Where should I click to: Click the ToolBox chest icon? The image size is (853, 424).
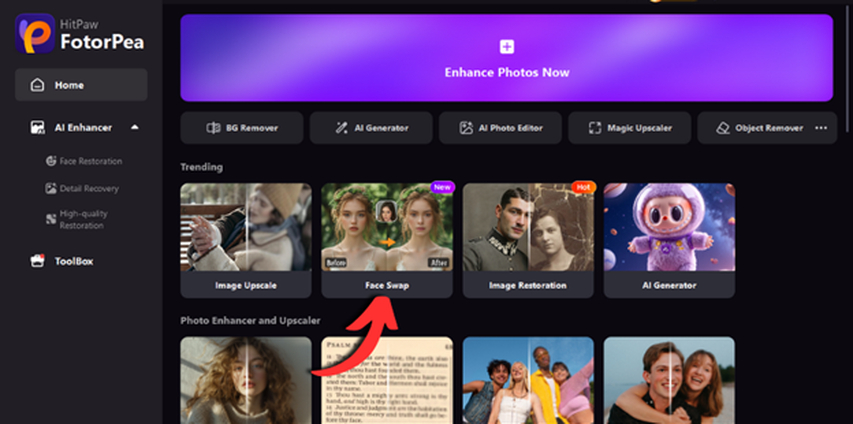37,261
